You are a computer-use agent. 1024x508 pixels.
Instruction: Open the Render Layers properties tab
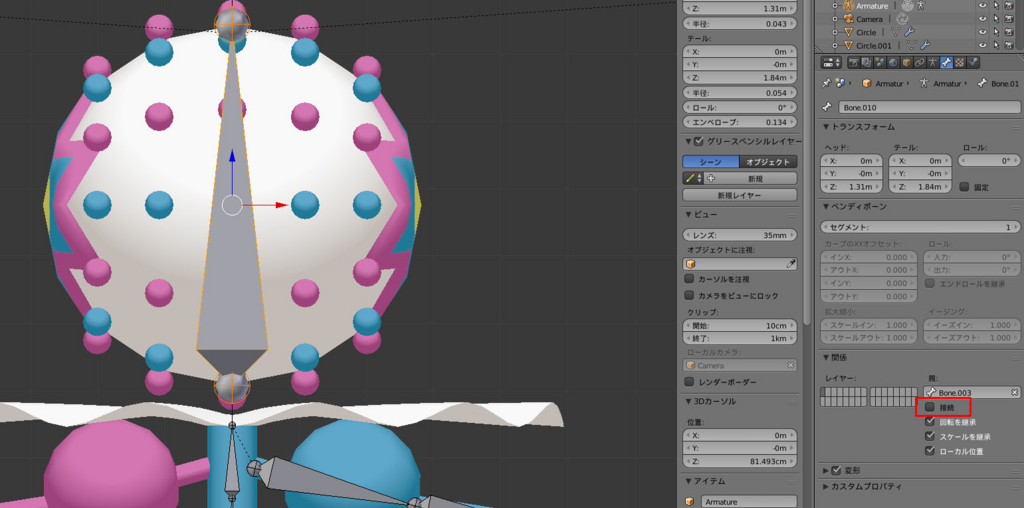click(867, 62)
